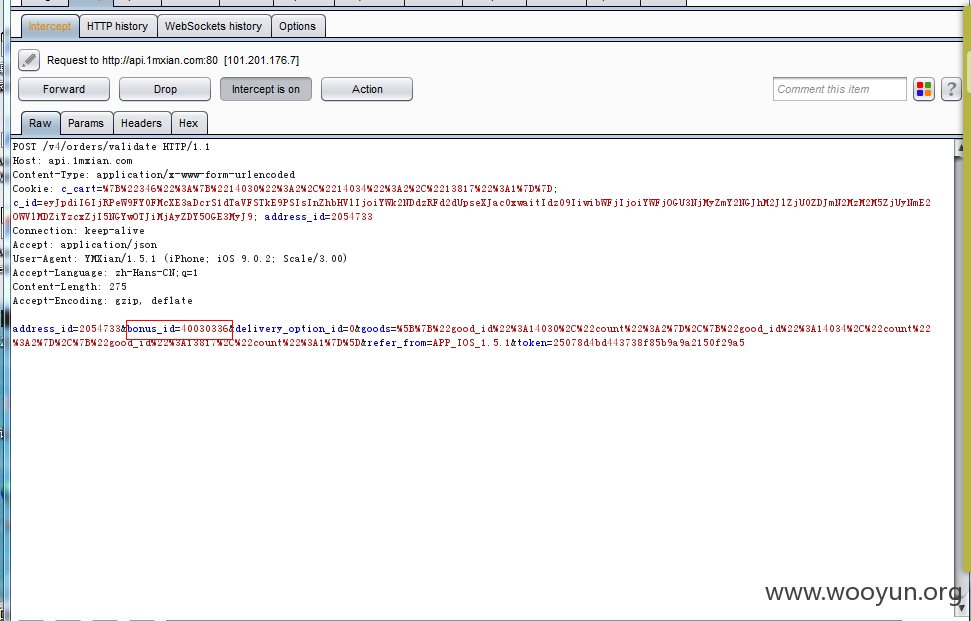Open the WebSockets history tab
This screenshot has height=621, width=971.
(213, 26)
